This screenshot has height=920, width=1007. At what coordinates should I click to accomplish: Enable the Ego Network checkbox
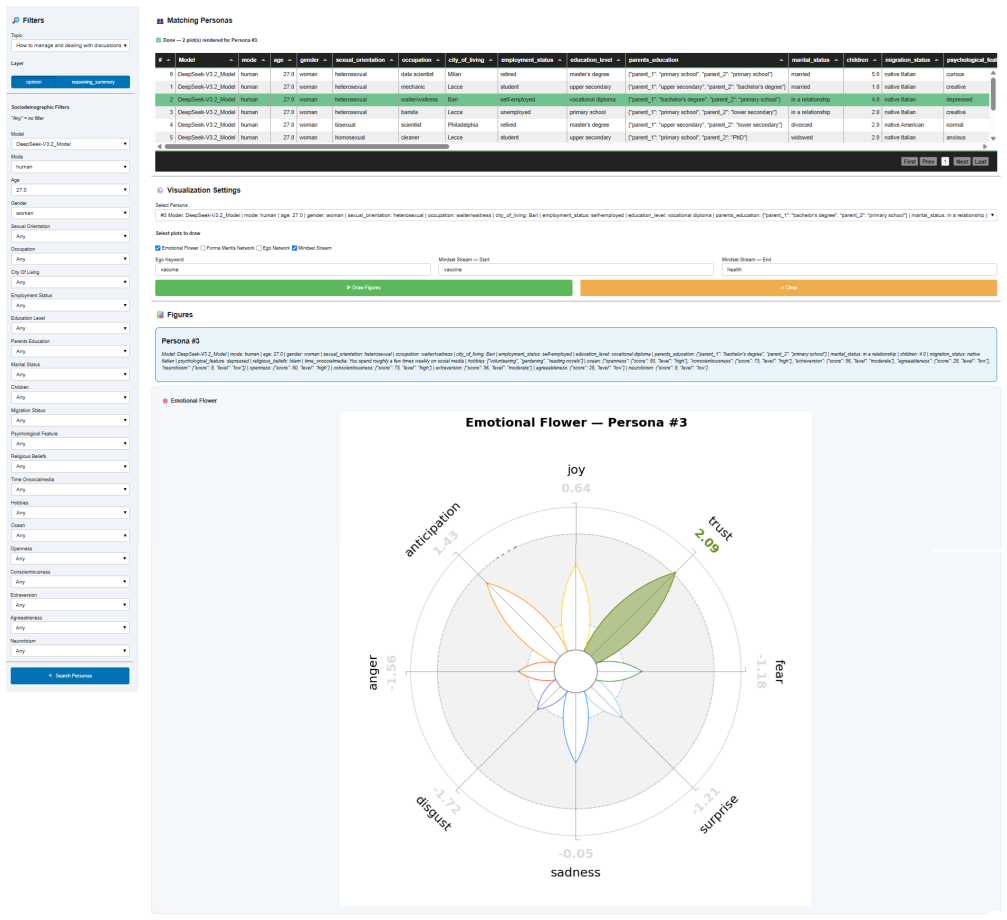259,248
